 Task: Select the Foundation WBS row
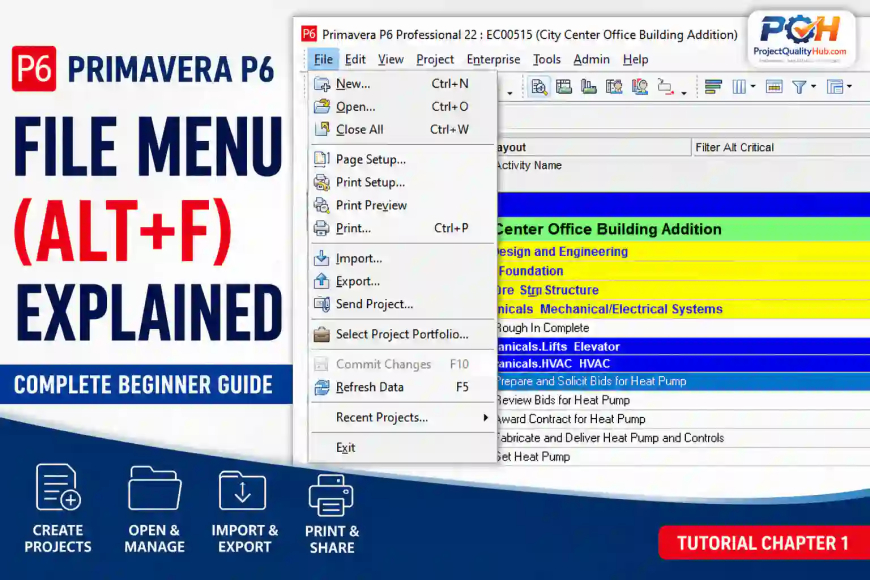tap(683, 271)
